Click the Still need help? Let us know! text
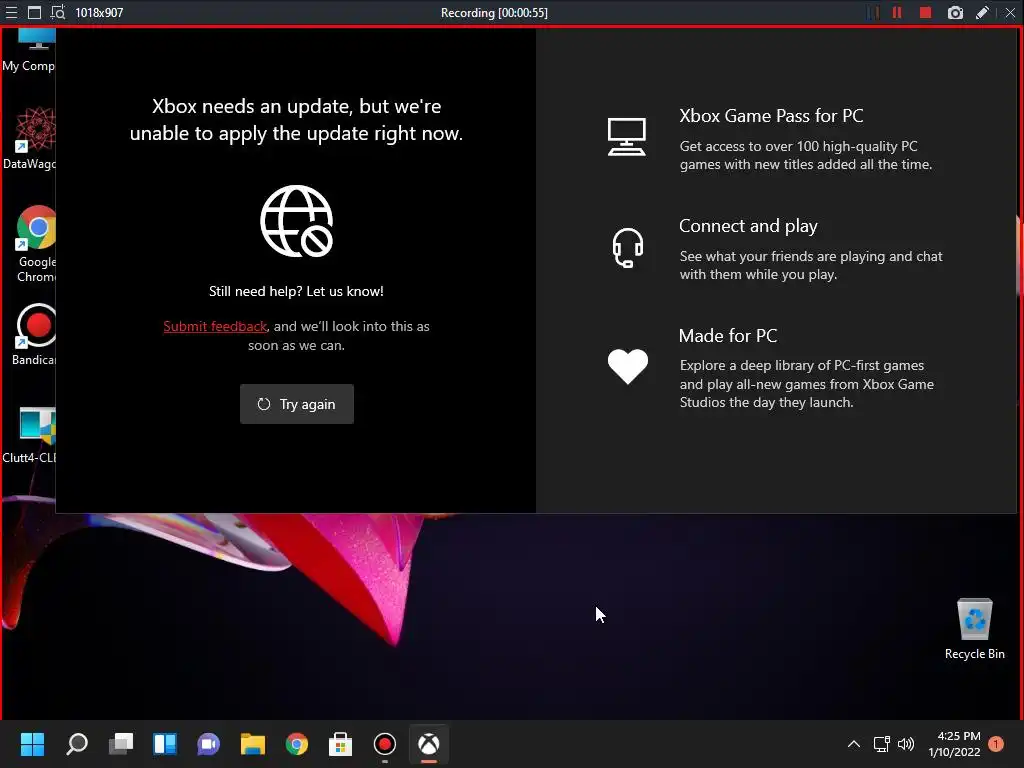The width and height of the screenshot is (1024, 768). (296, 291)
